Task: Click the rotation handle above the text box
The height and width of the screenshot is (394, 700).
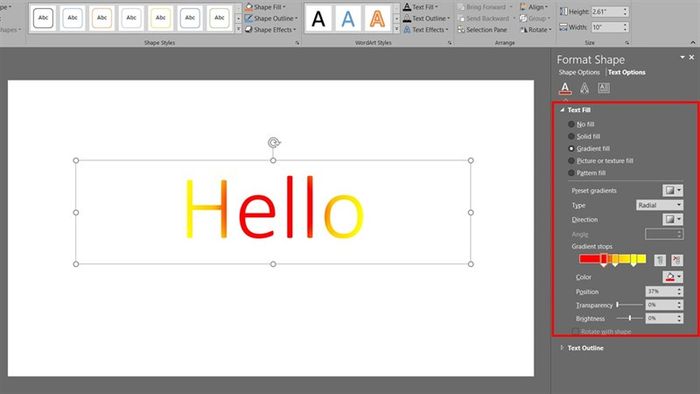Action: tap(274, 142)
